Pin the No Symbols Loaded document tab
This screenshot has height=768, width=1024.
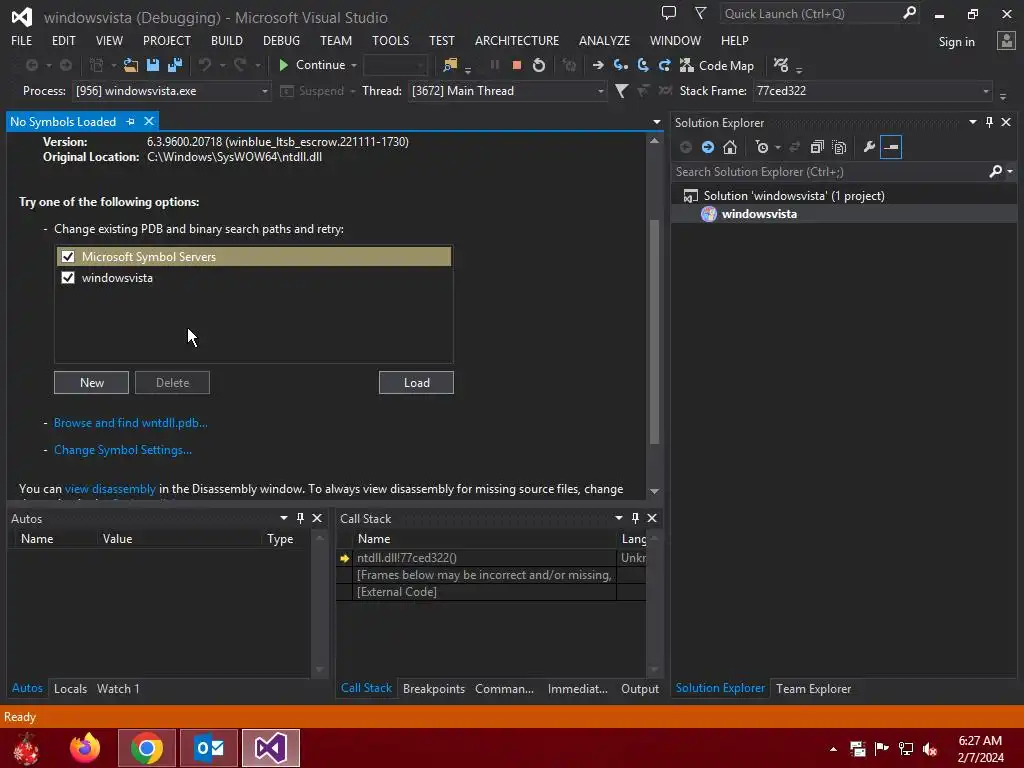click(x=131, y=121)
